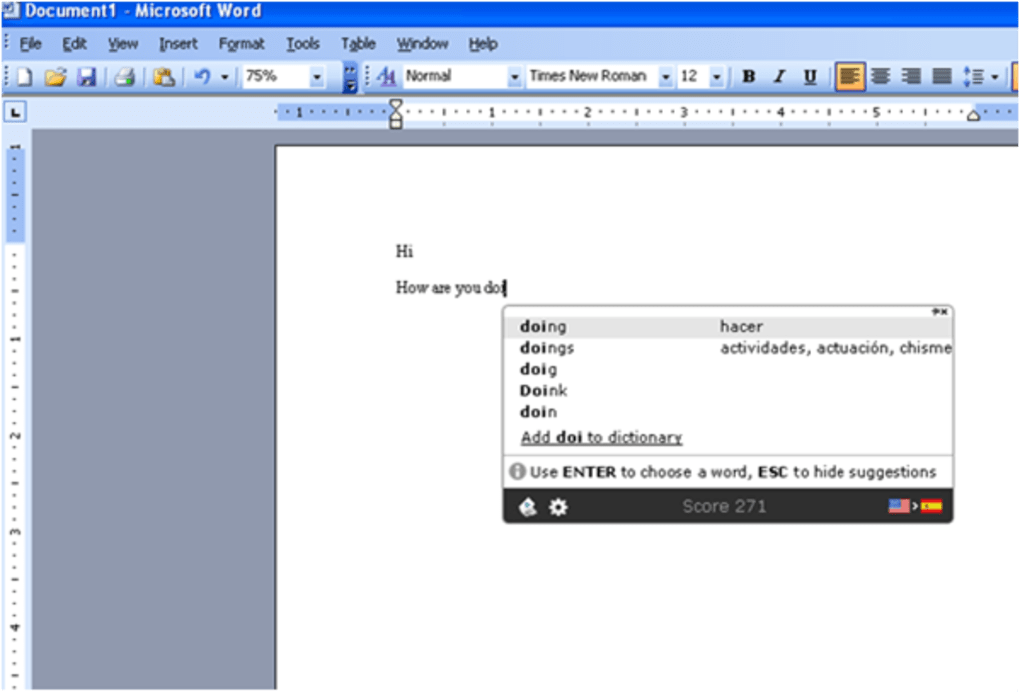Image resolution: width=1020 pixels, height=693 pixels.
Task: Click the 'hacer' translation text
Action: (741, 327)
